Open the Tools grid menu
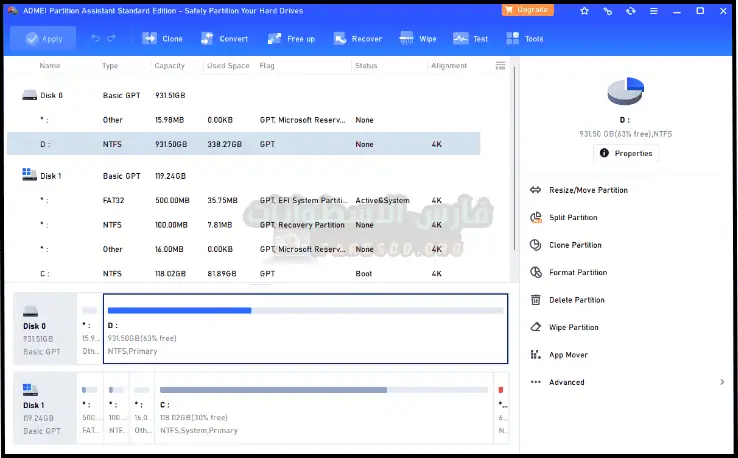Screen dimensions: 738x458 coord(524,39)
